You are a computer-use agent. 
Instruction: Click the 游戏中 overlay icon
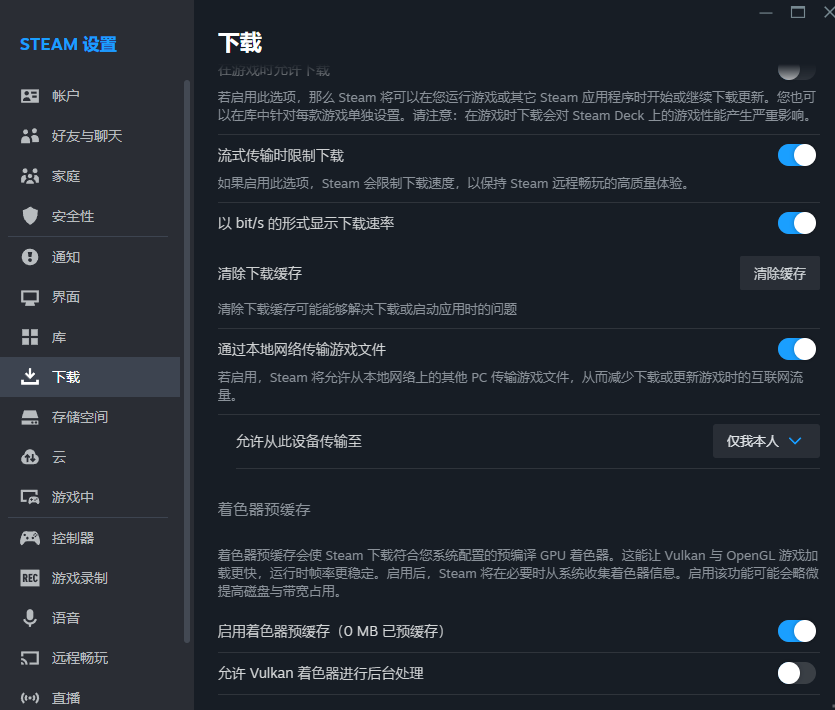pyautogui.click(x=30, y=497)
